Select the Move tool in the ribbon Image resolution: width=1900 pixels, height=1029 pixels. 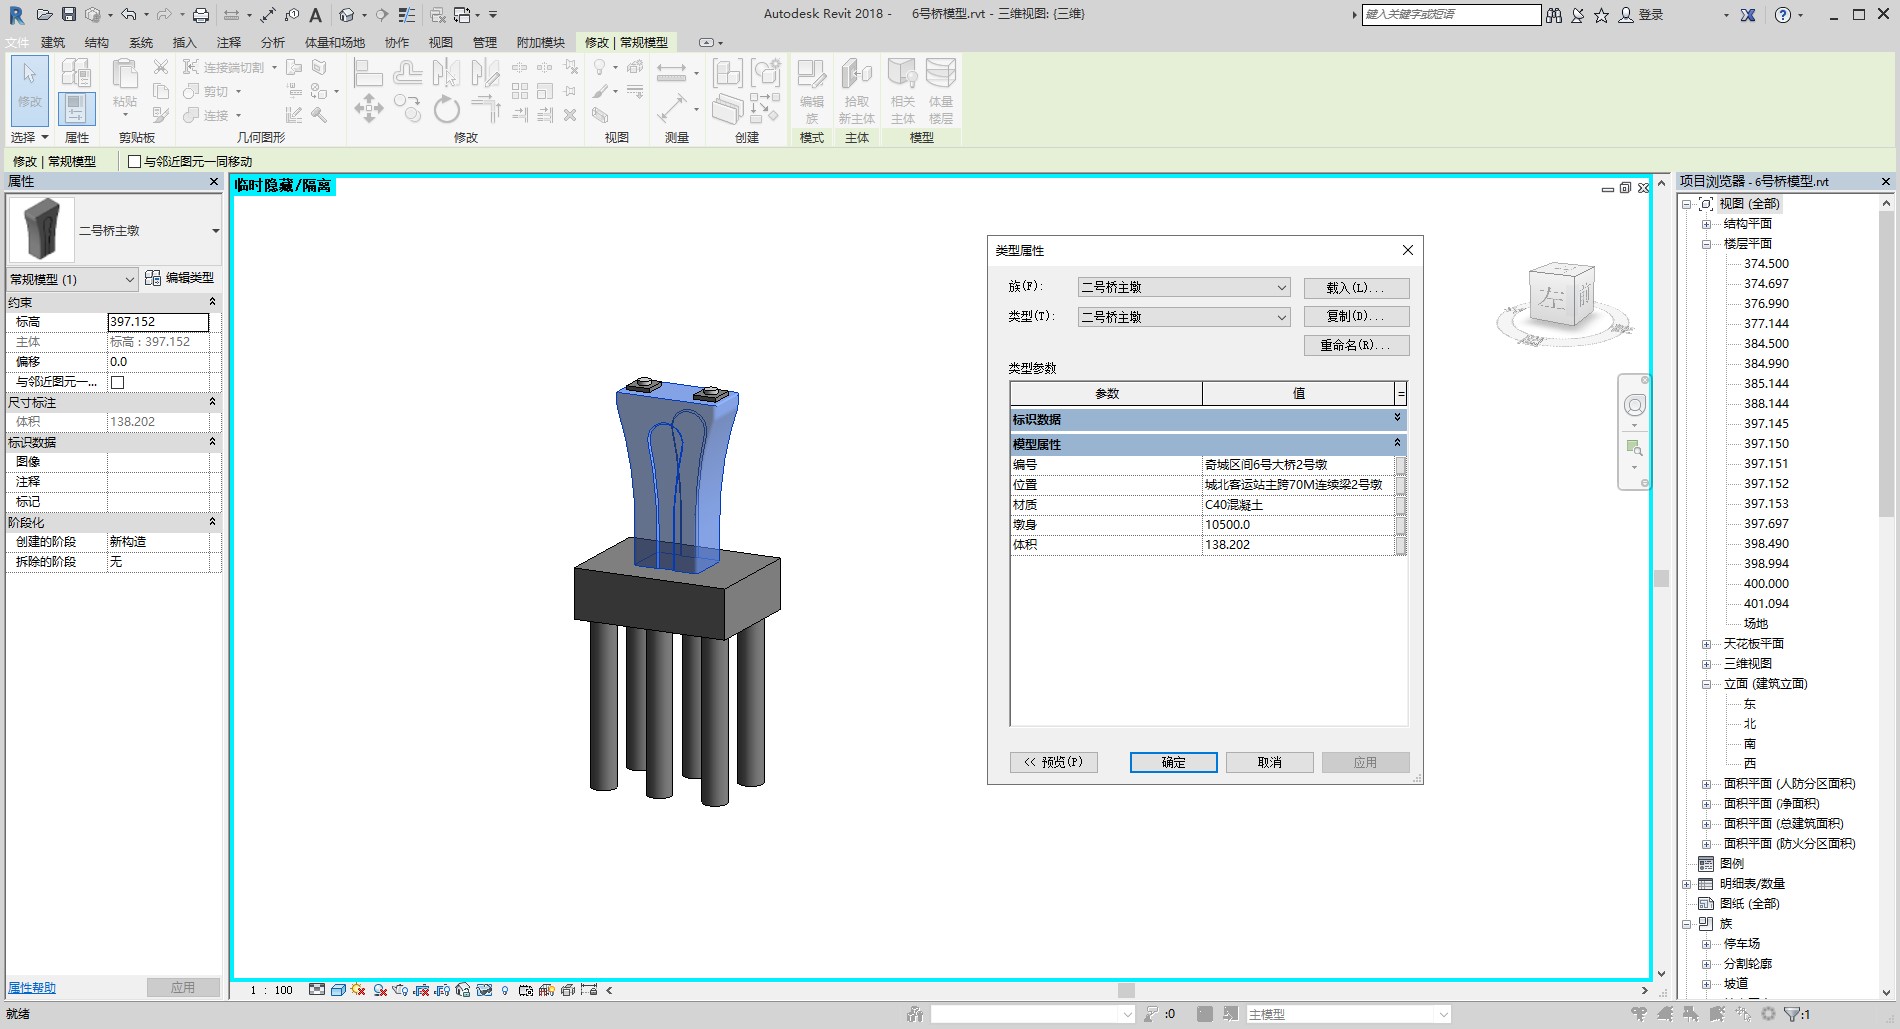point(368,108)
